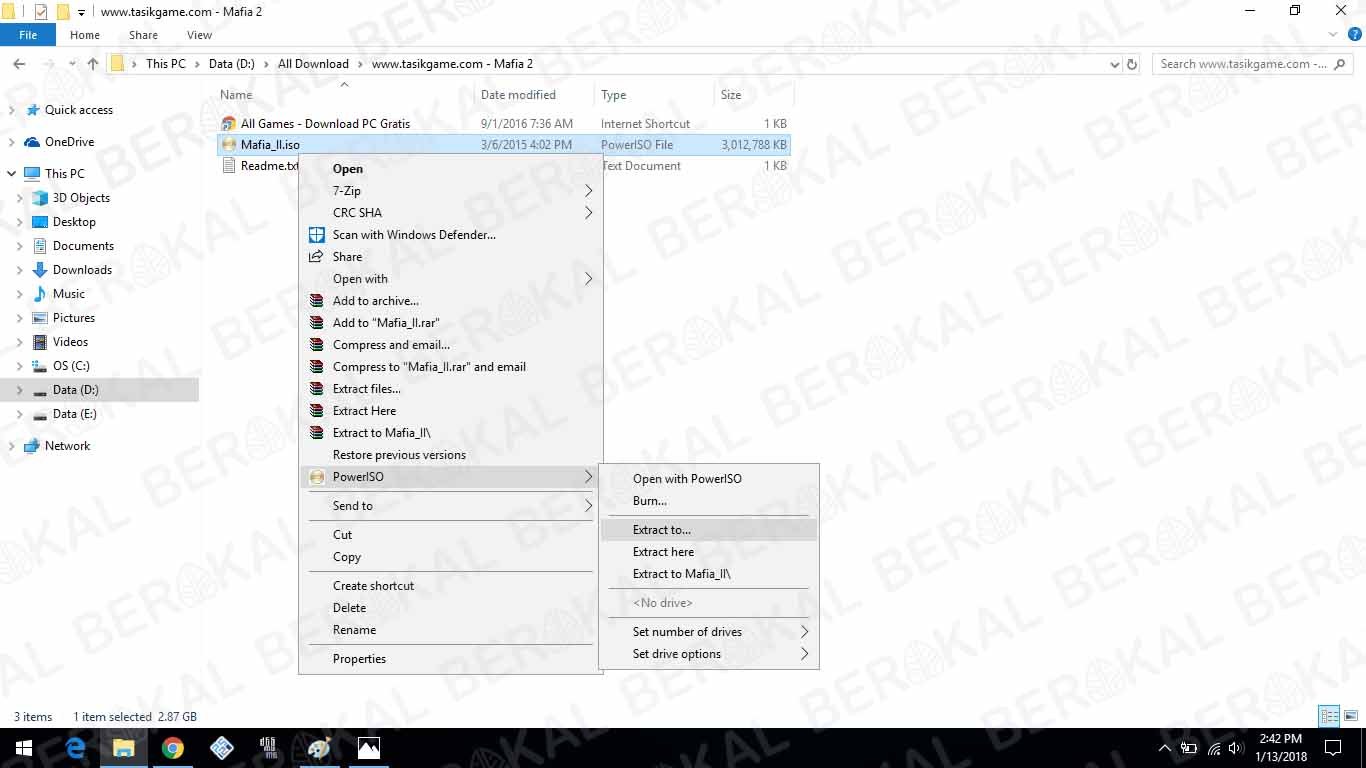This screenshot has width=1366, height=768.
Task: Select Burn... in PowerISO submenu
Action: (709, 501)
